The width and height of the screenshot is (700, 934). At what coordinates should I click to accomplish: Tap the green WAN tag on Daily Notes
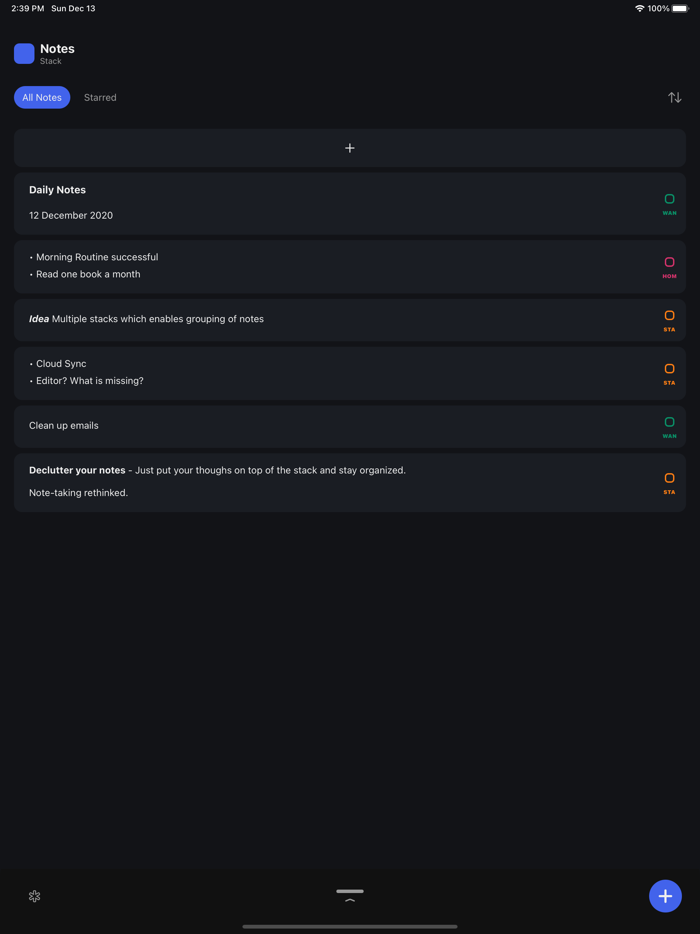coord(669,203)
